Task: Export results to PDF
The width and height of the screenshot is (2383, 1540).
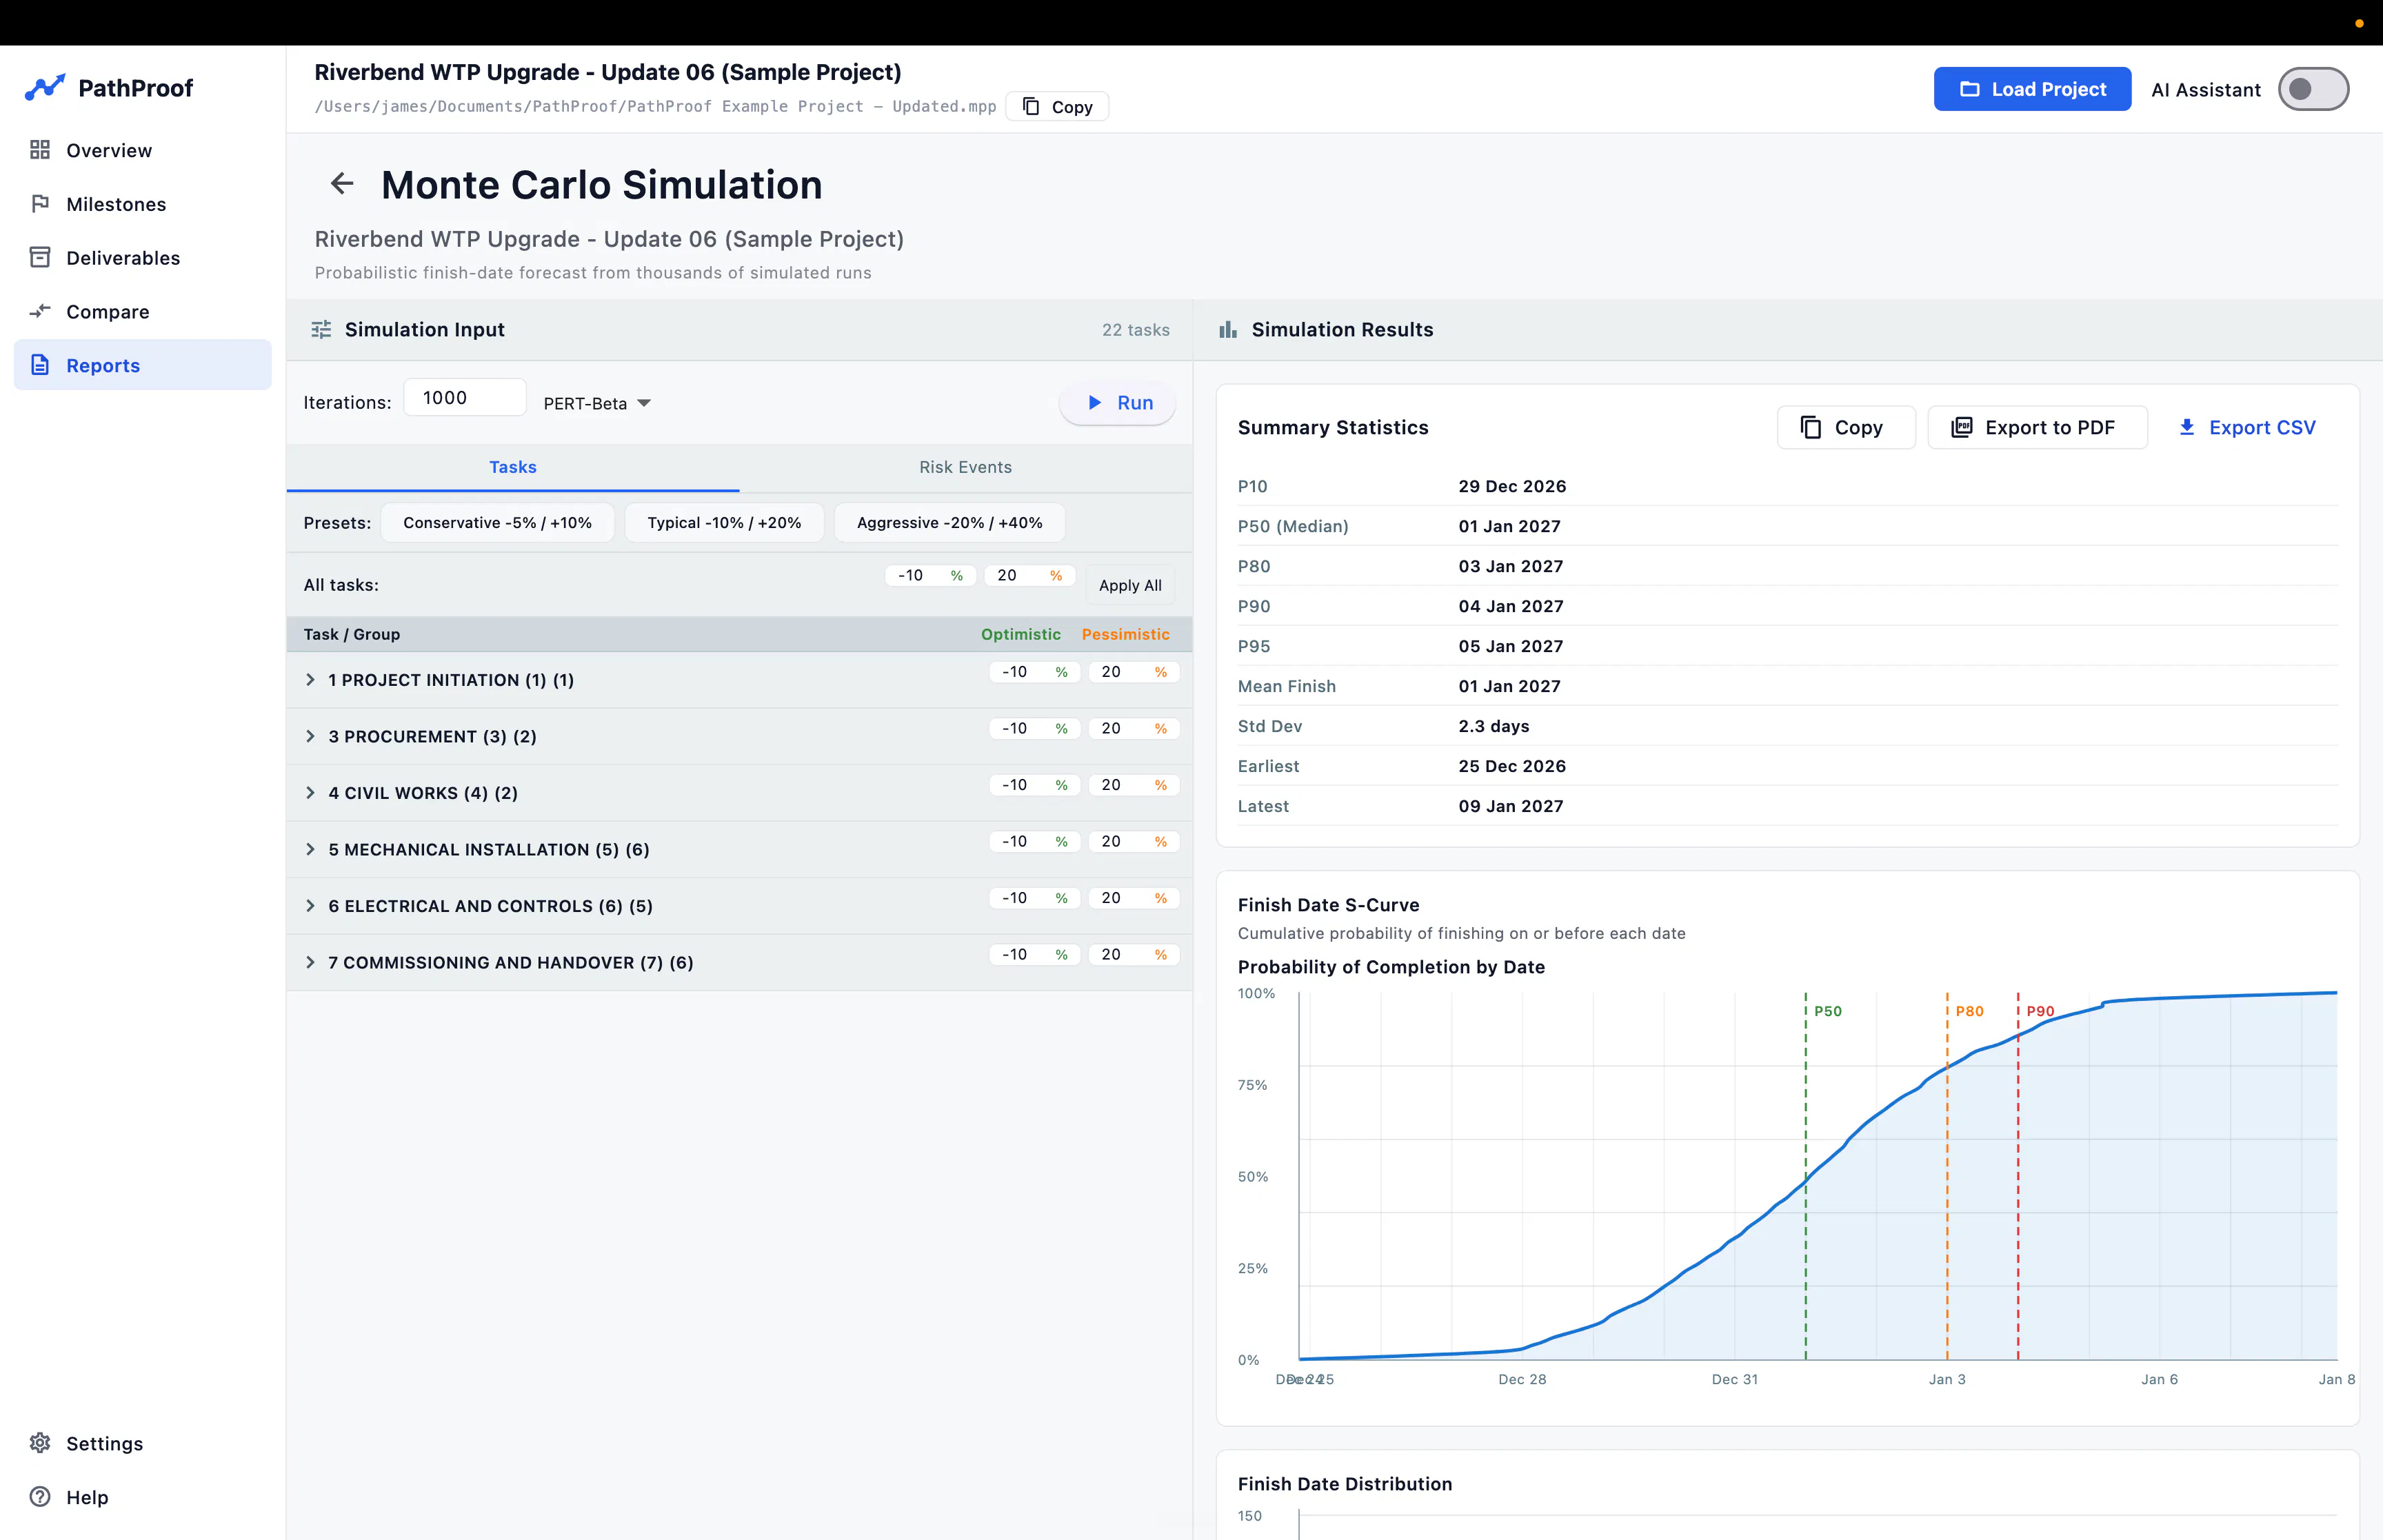Action: 2037,427
